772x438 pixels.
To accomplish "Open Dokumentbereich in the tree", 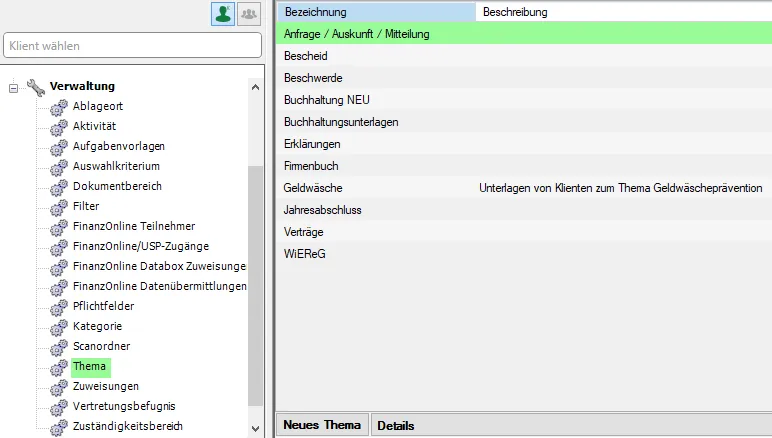I will pos(117,186).
